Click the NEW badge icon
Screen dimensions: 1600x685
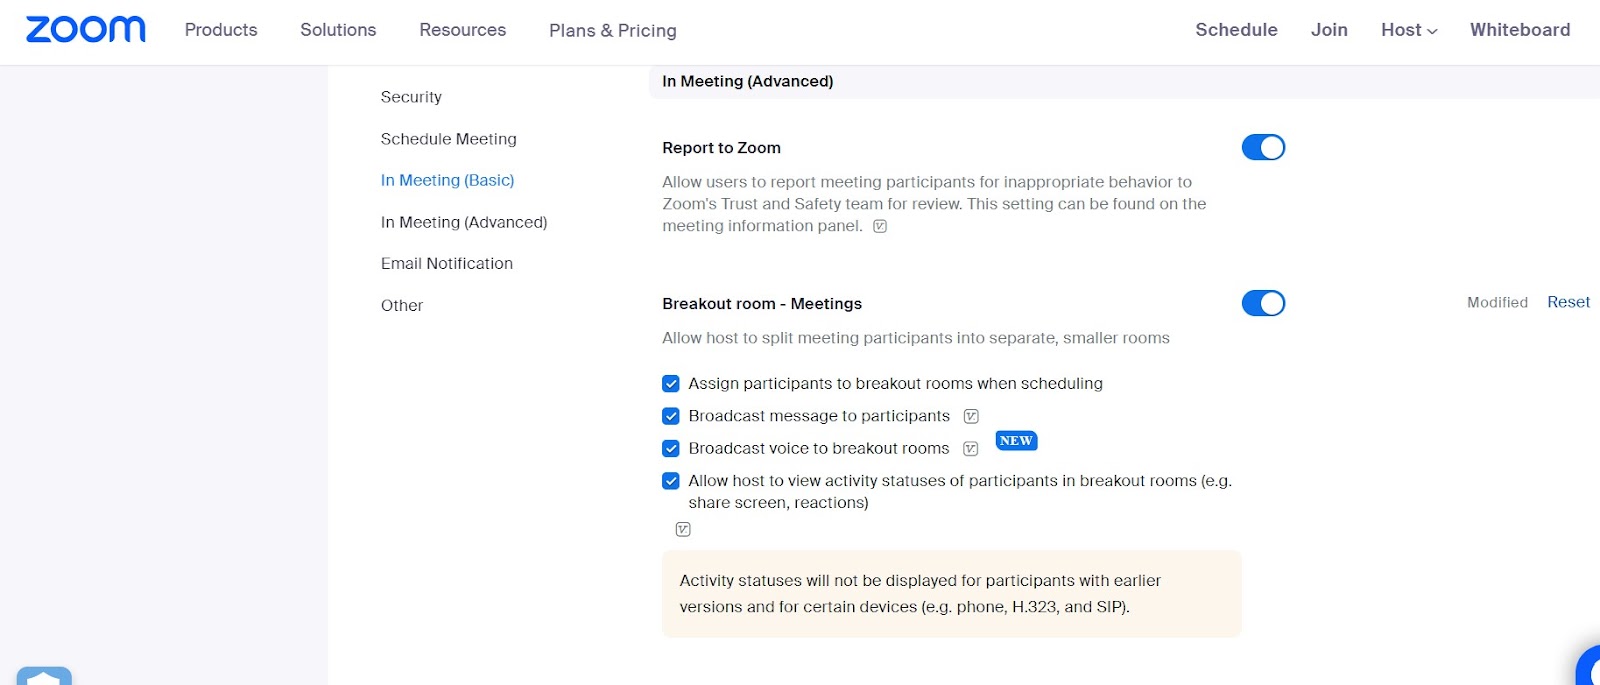pos(1016,441)
